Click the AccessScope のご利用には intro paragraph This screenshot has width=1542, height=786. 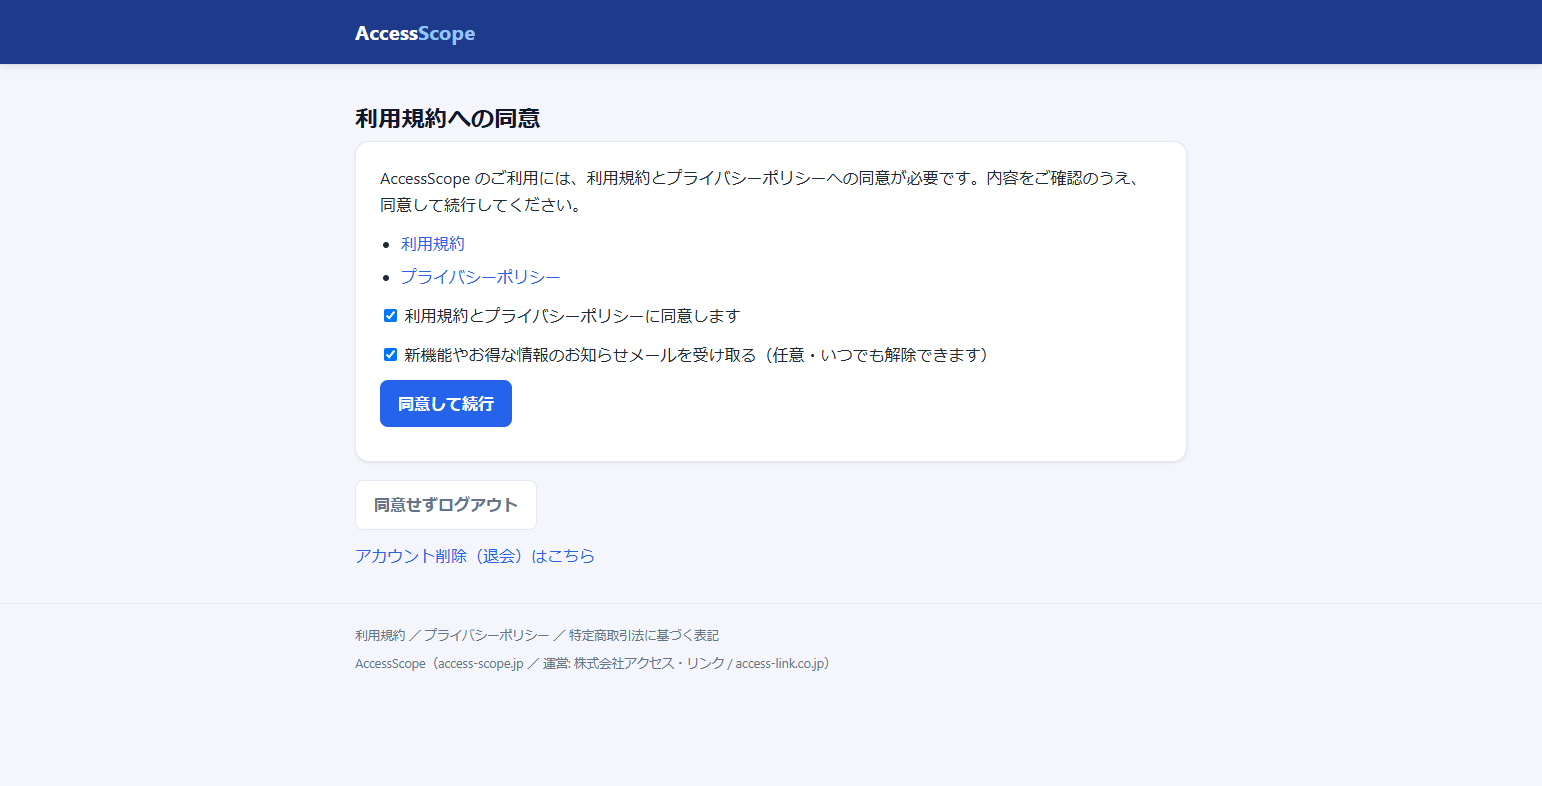[770, 192]
